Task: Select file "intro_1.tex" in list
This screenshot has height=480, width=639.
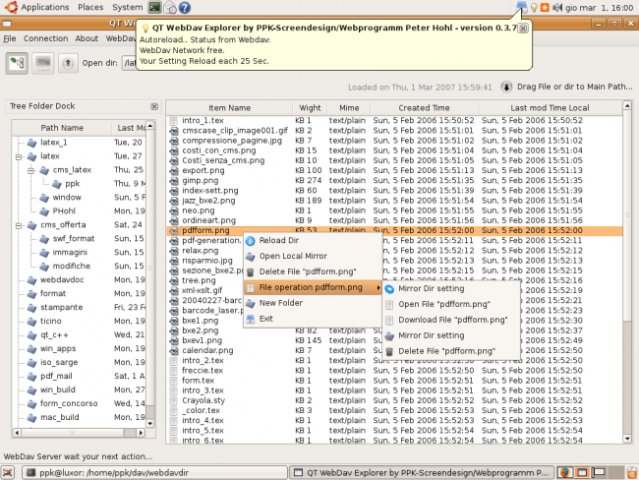Action: click(203, 121)
